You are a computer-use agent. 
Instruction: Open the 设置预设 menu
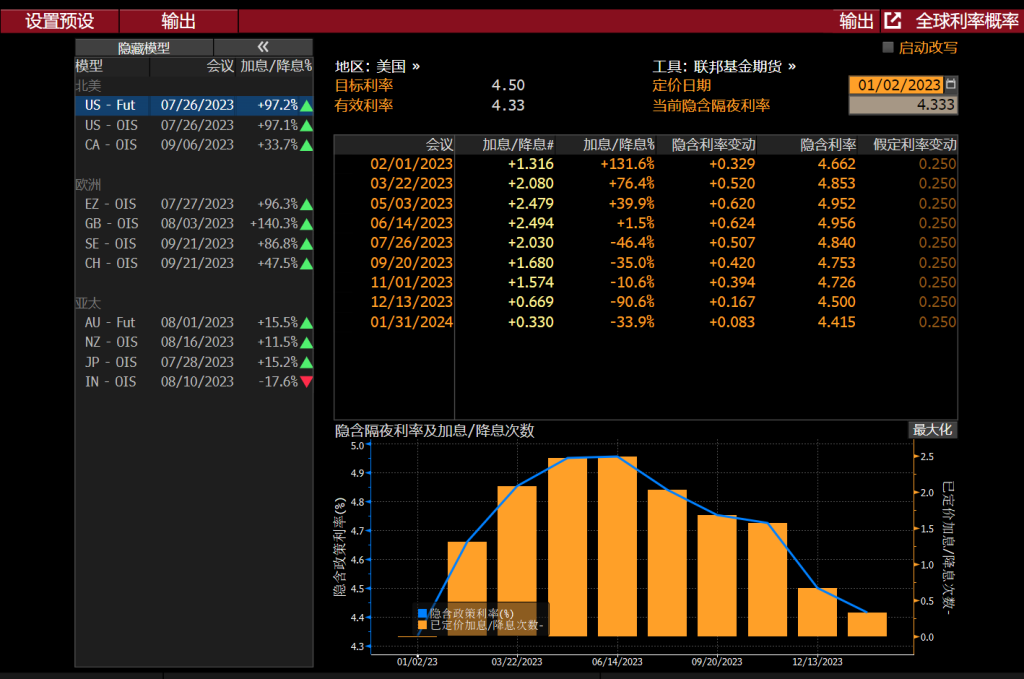59,21
